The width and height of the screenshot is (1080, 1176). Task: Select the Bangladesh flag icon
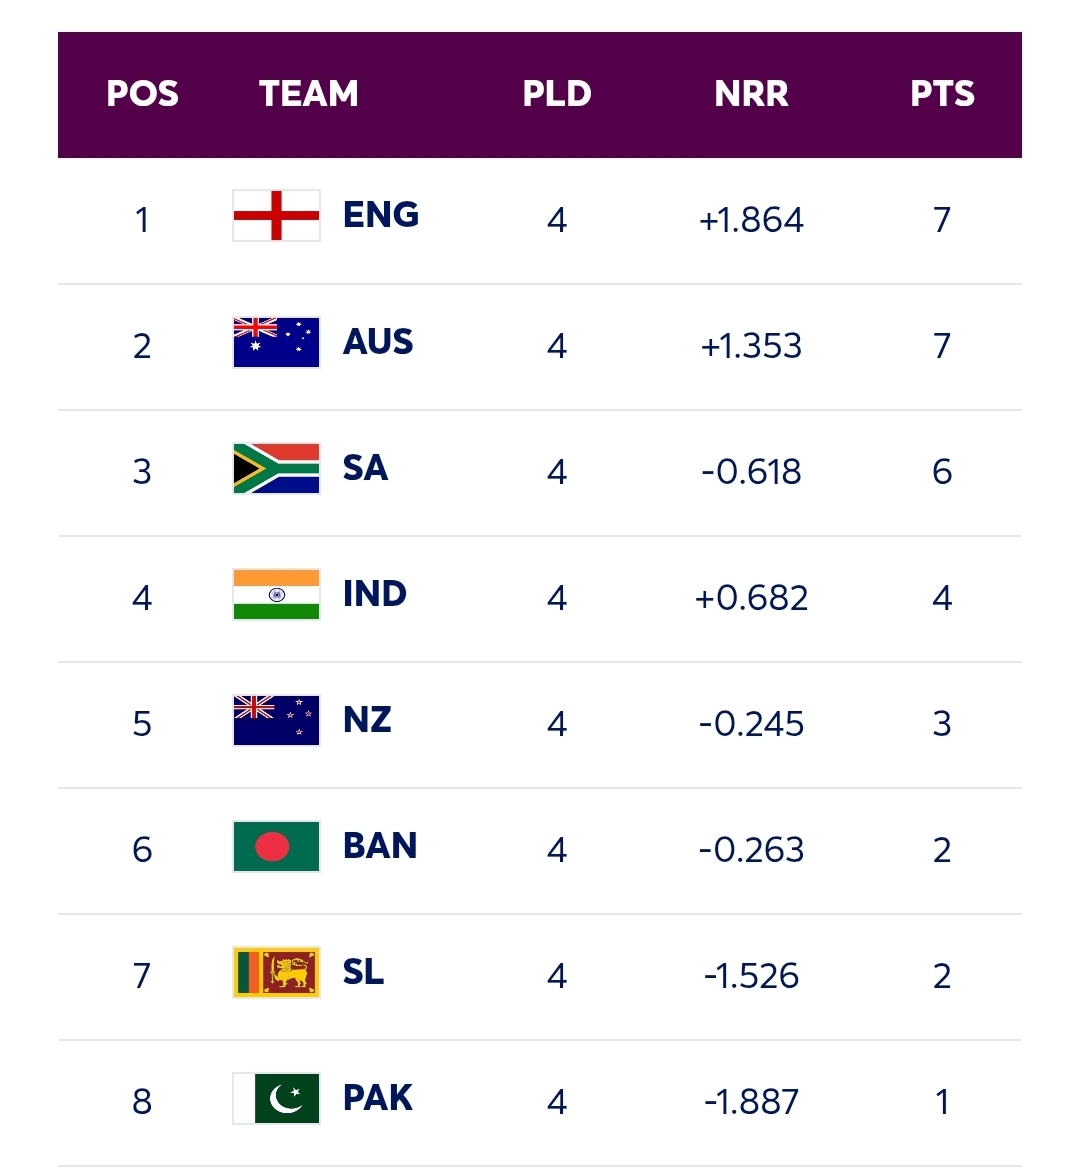click(x=276, y=847)
